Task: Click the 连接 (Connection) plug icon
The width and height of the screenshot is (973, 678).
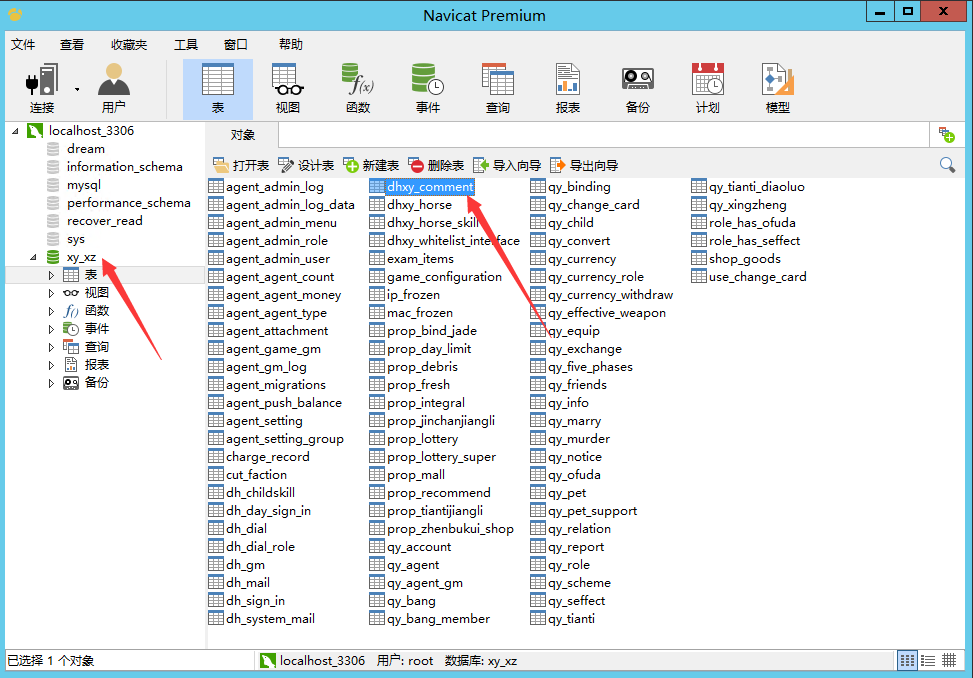Action: pos(41,80)
